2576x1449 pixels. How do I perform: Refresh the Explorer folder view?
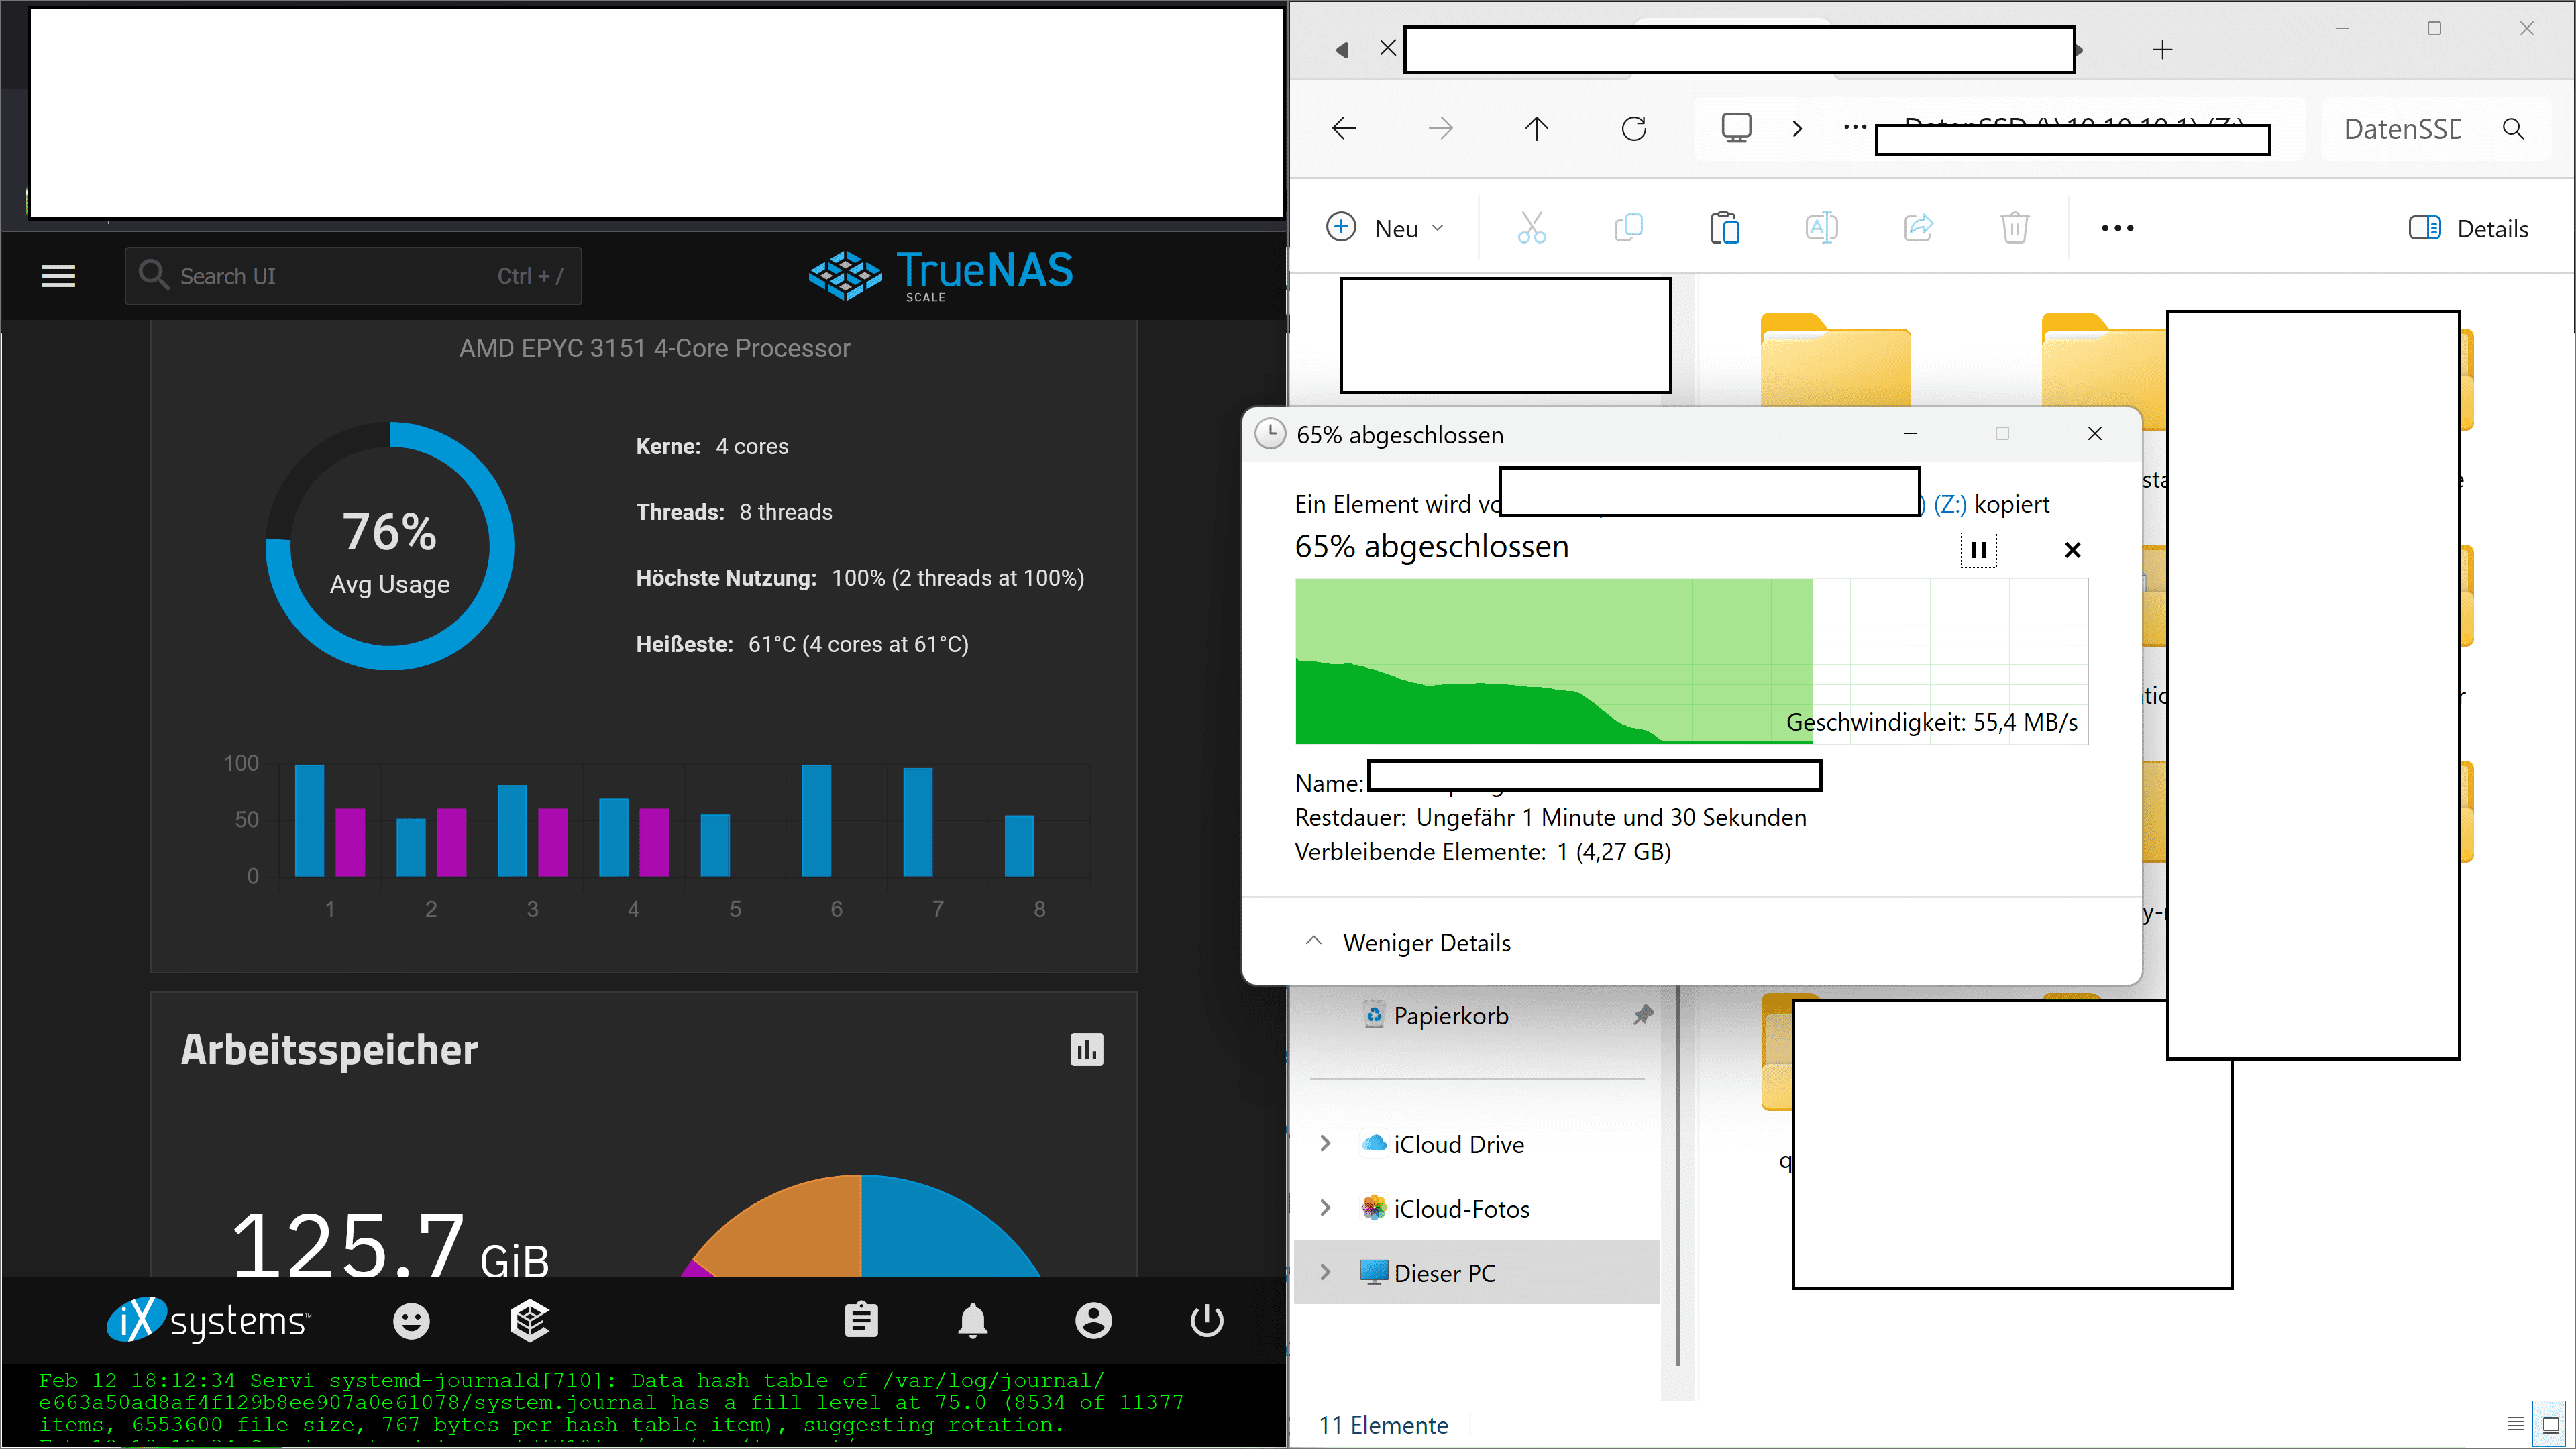pyautogui.click(x=1634, y=128)
